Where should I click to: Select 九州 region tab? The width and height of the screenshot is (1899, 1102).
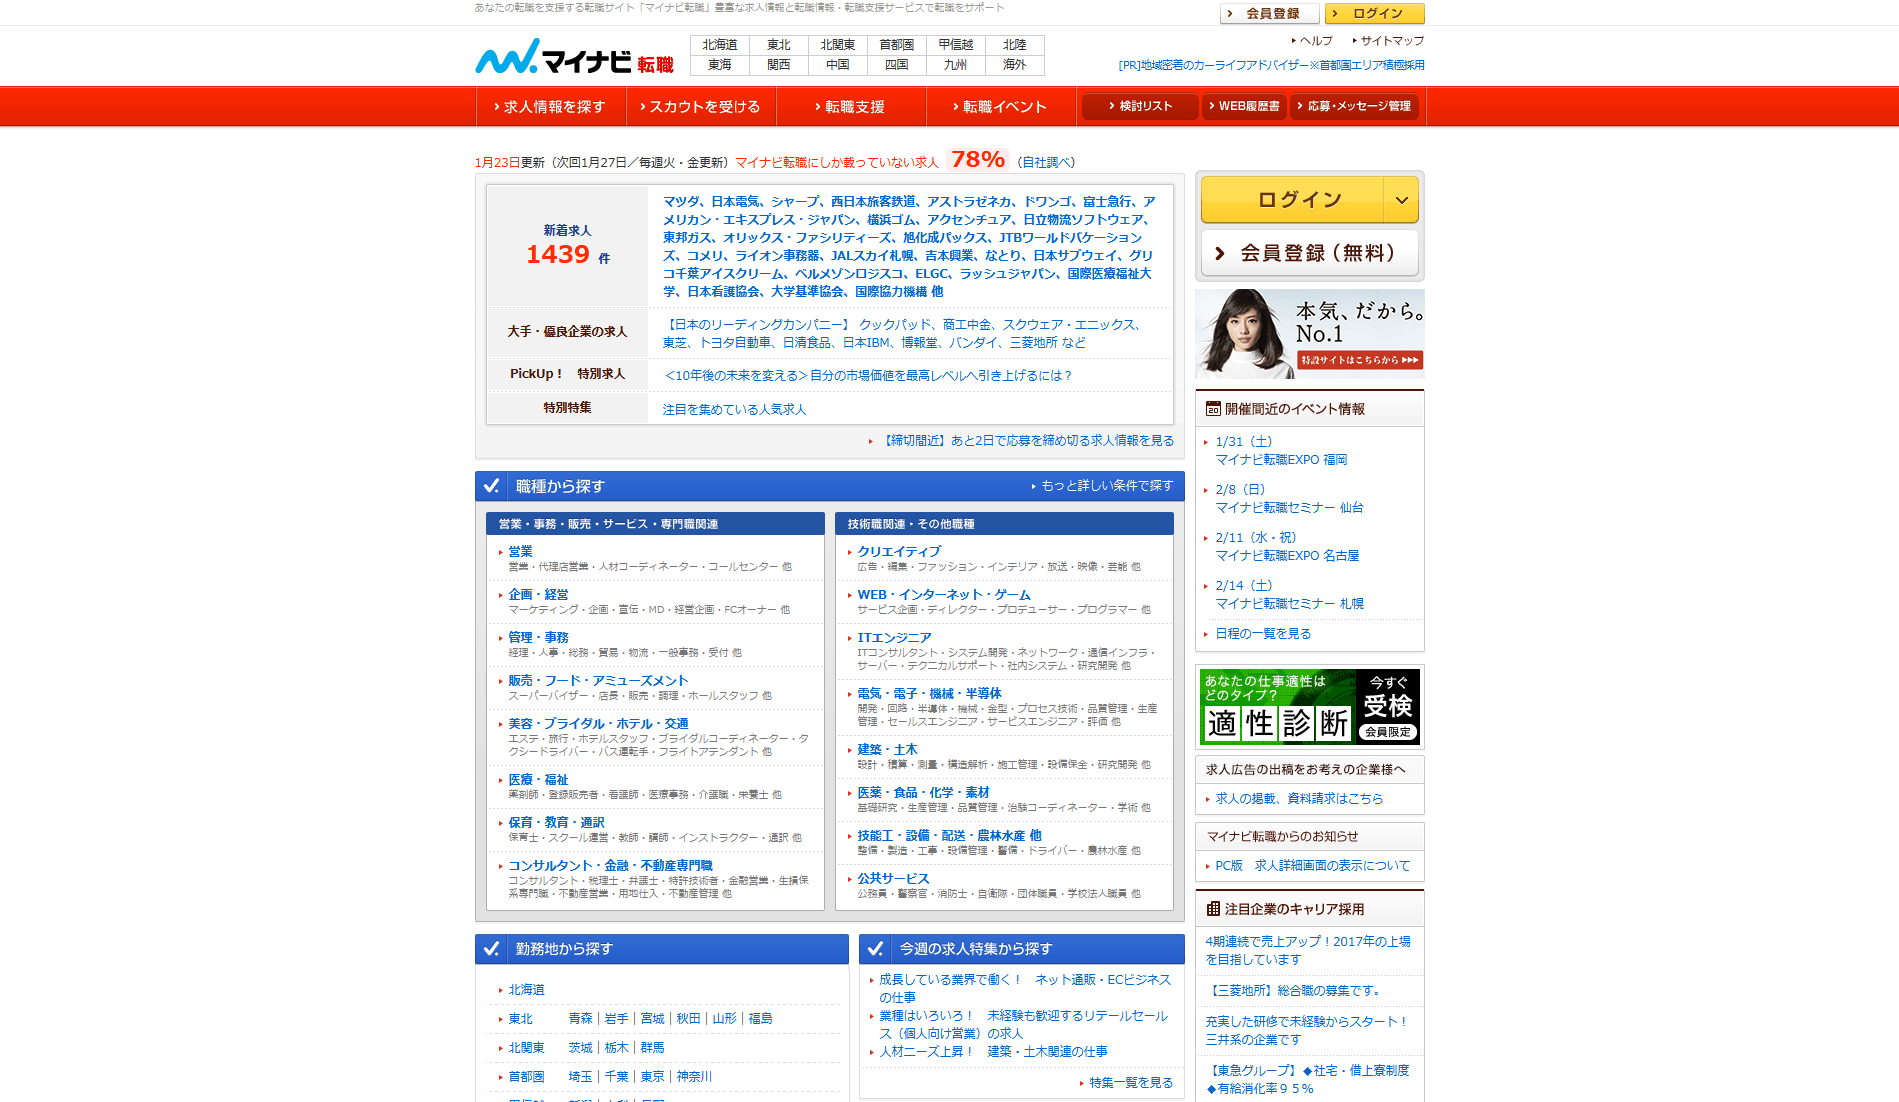point(956,65)
